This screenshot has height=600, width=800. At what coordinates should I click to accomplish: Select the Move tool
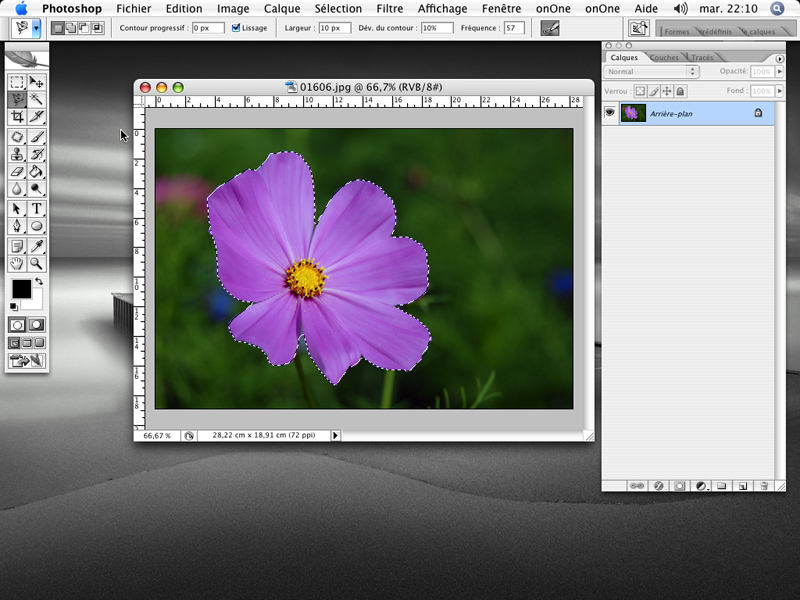coord(36,82)
